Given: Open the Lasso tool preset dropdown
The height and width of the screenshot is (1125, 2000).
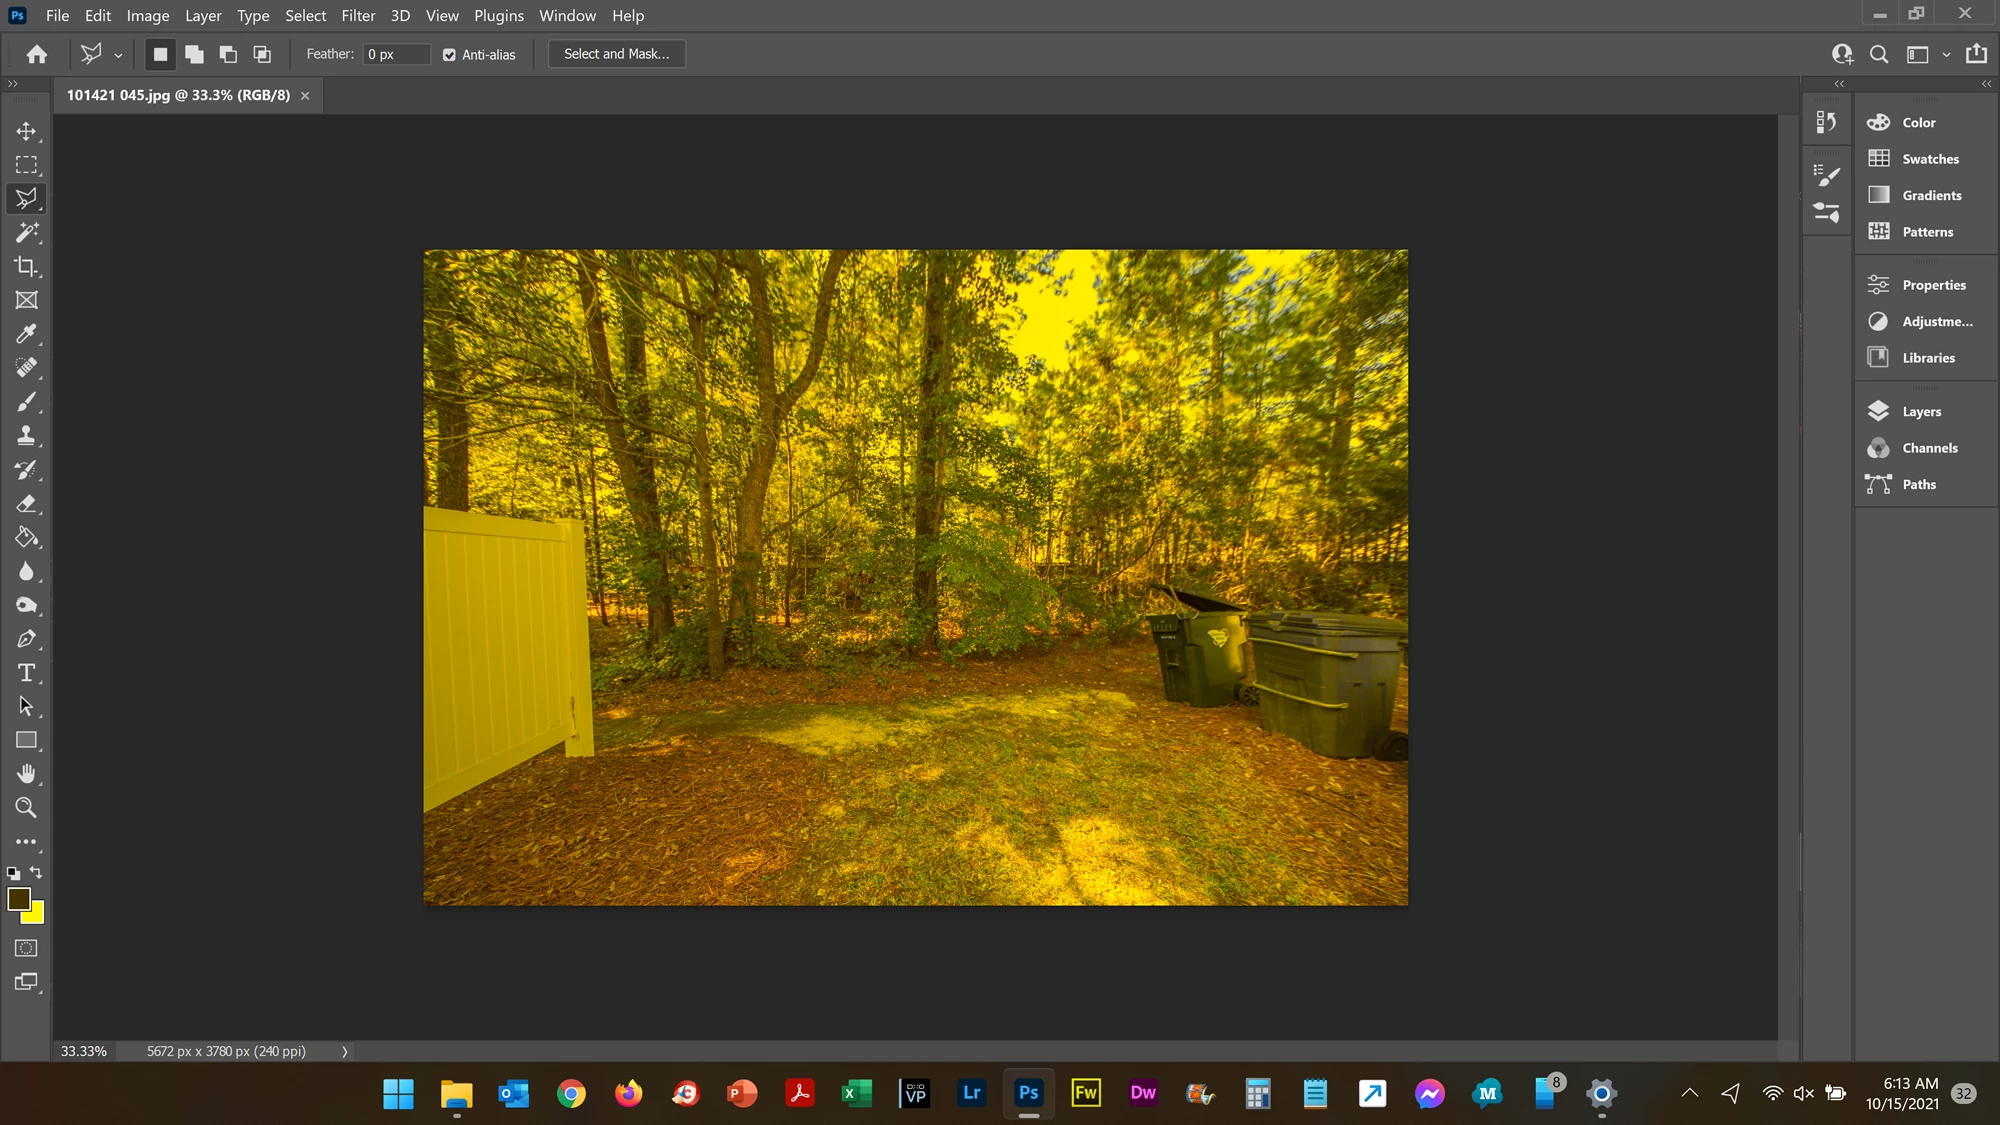Looking at the screenshot, I should coord(118,56).
